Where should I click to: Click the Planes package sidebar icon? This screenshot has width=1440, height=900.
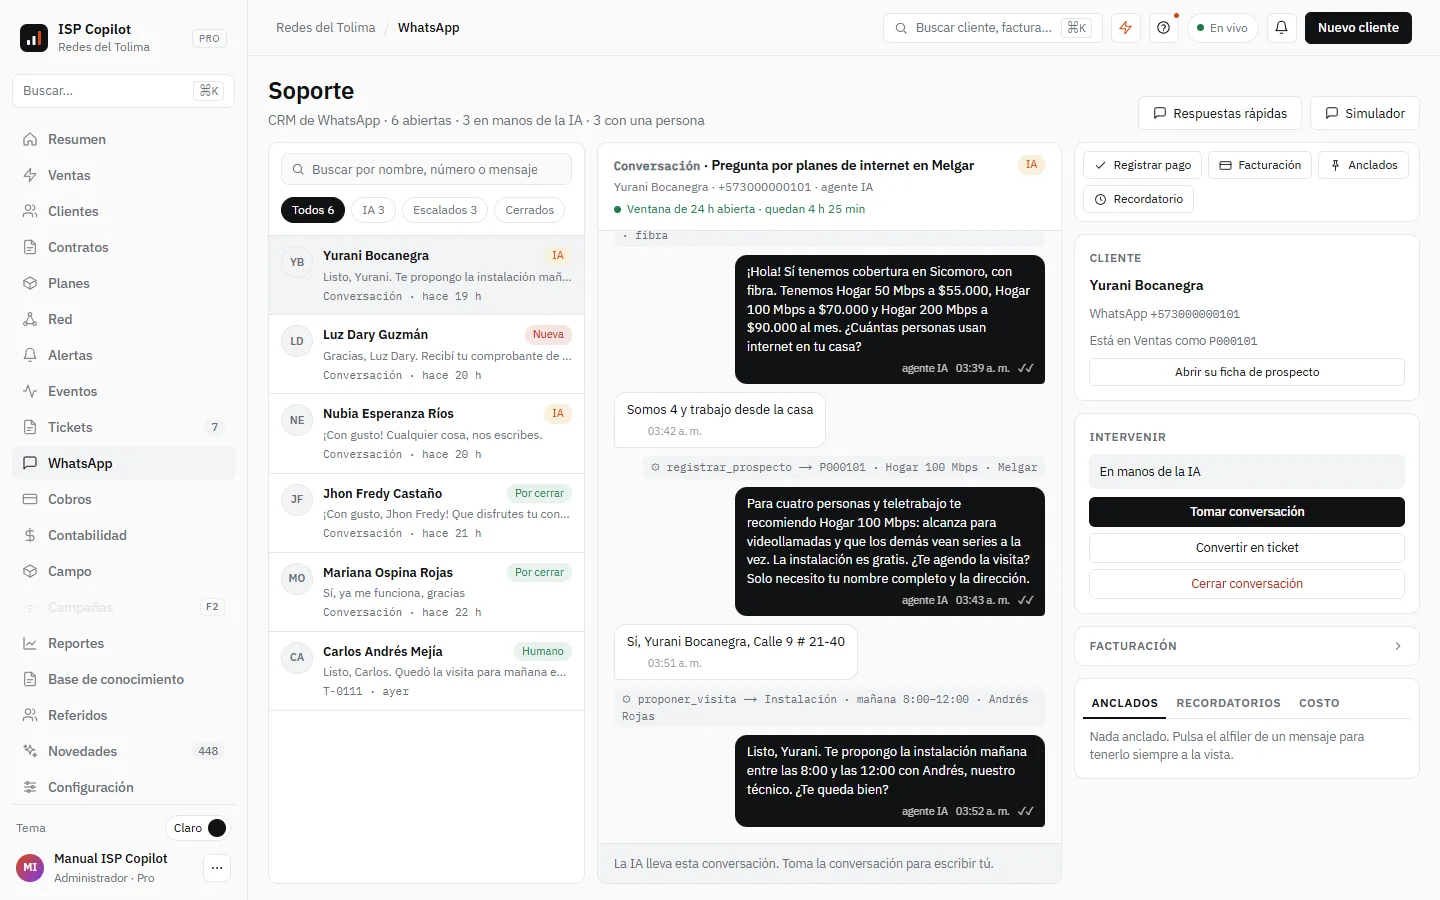(x=30, y=283)
